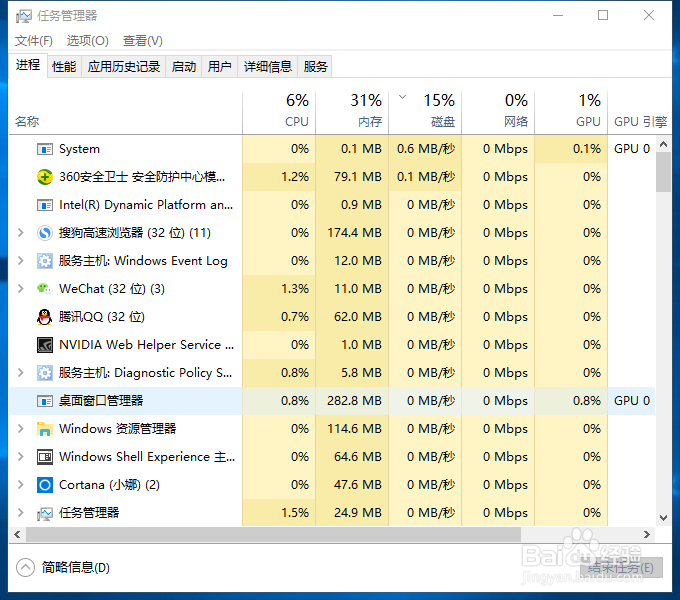Click the vertical scrollbar up arrow
Viewport: 680px width, 600px height.
coord(663,144)
